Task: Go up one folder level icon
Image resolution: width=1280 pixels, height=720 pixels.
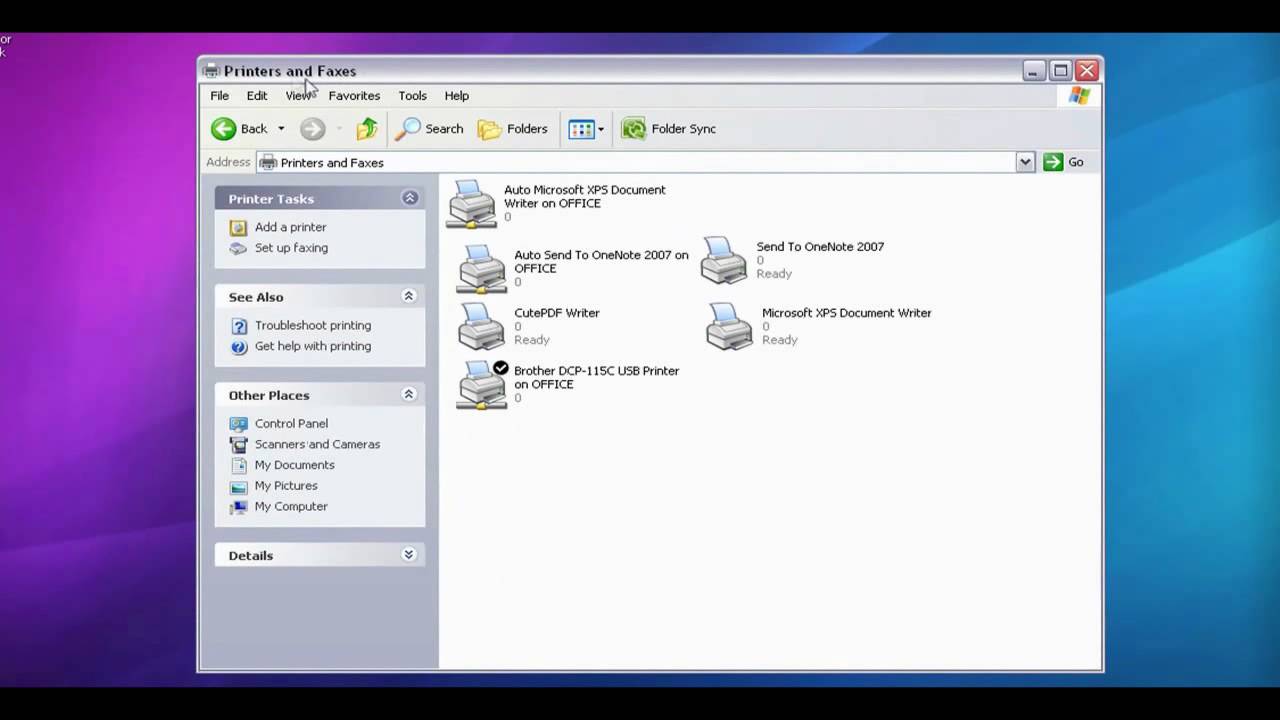Action: tap(367, 128)
